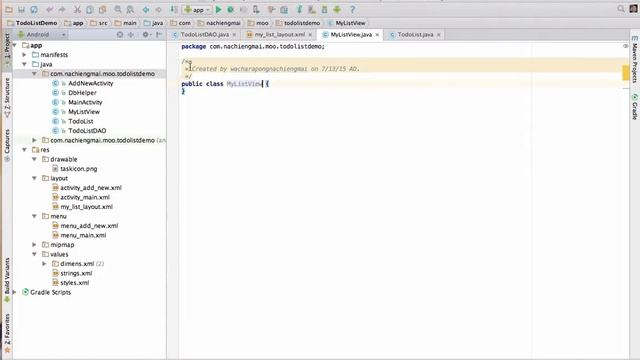Click the Copy toolbar icon
This screenshot has width=640, height=360.
pyautogui.click(x=90, y=9)
